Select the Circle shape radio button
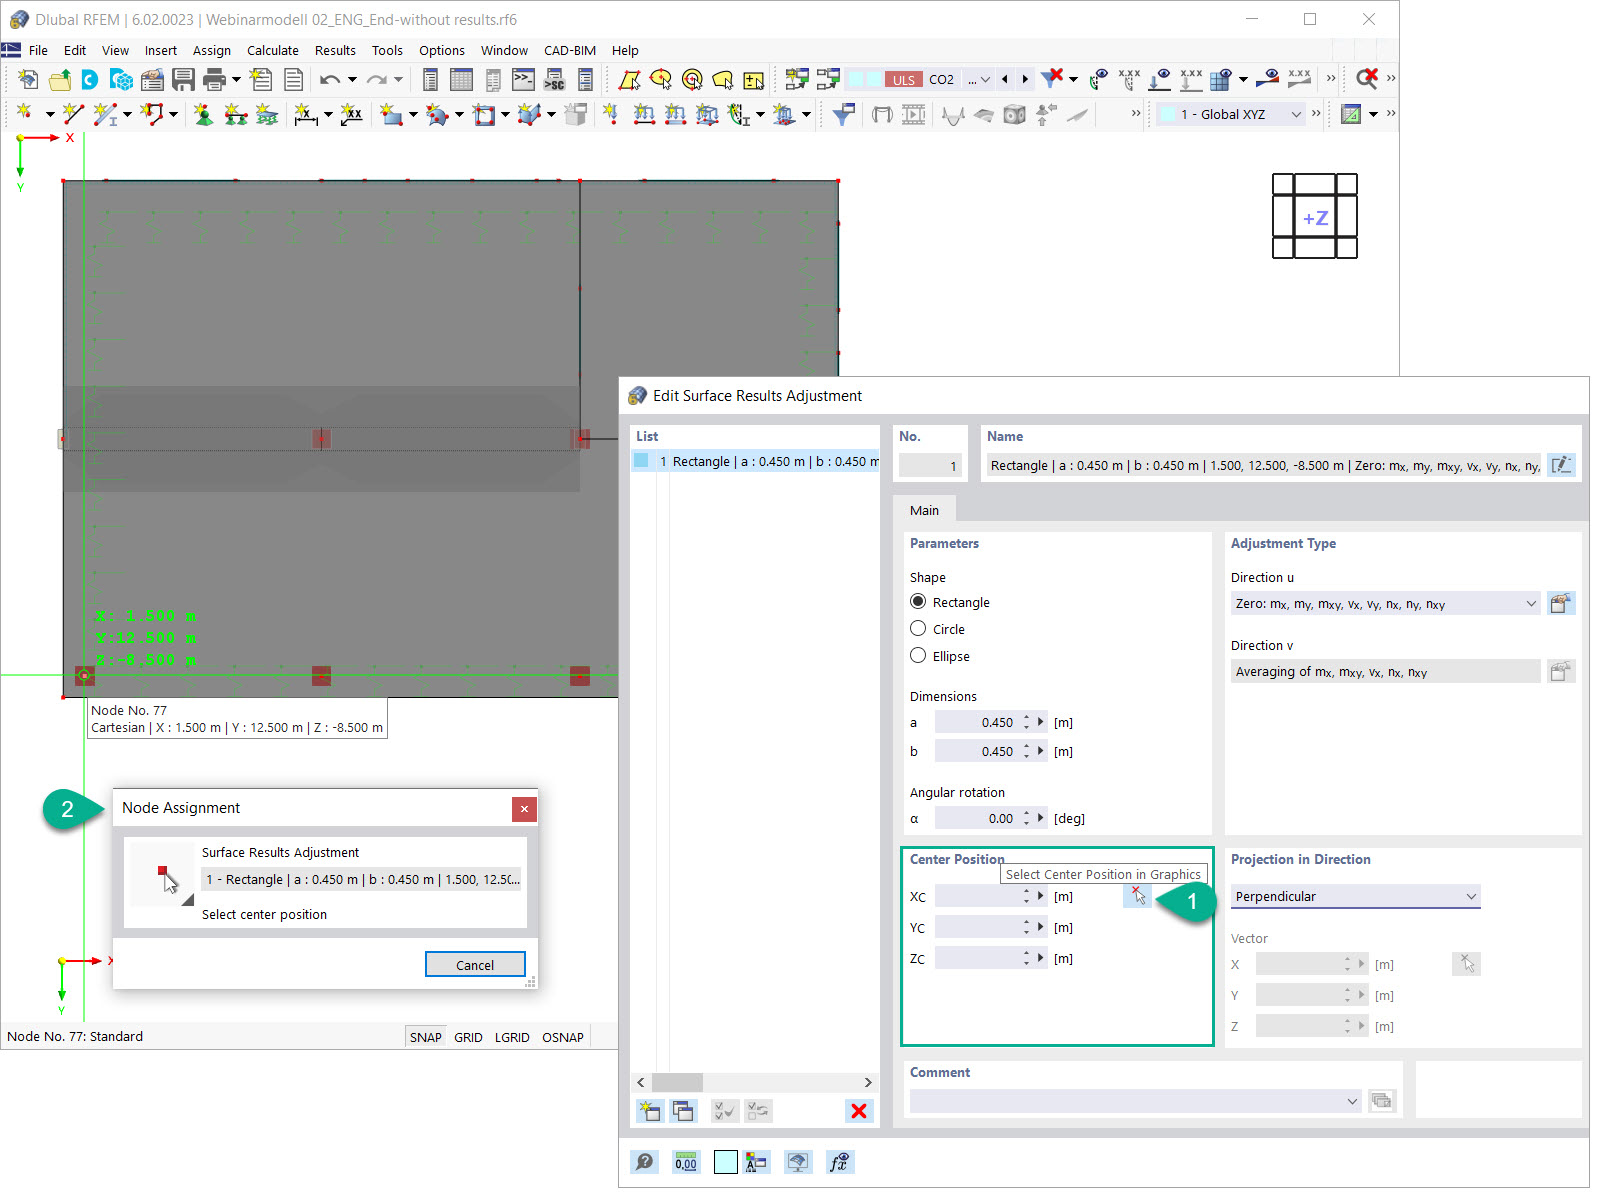 click(x=918, y=629)
